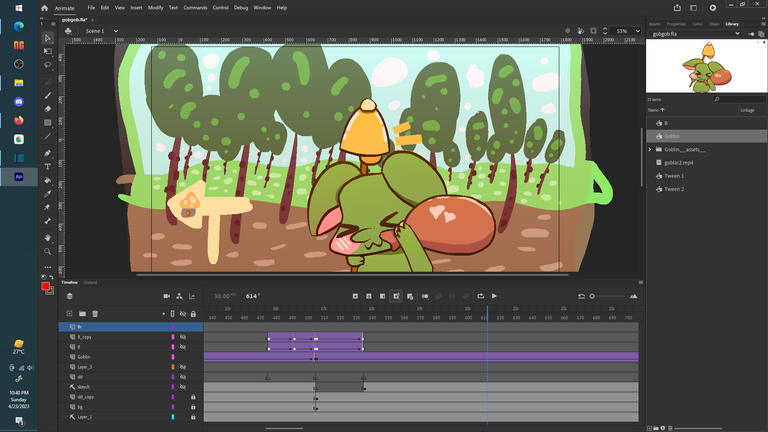Click the Test Movie play icon top right
Image resolution: width=768 pixels, height=432 pixels.
(713, 8)
